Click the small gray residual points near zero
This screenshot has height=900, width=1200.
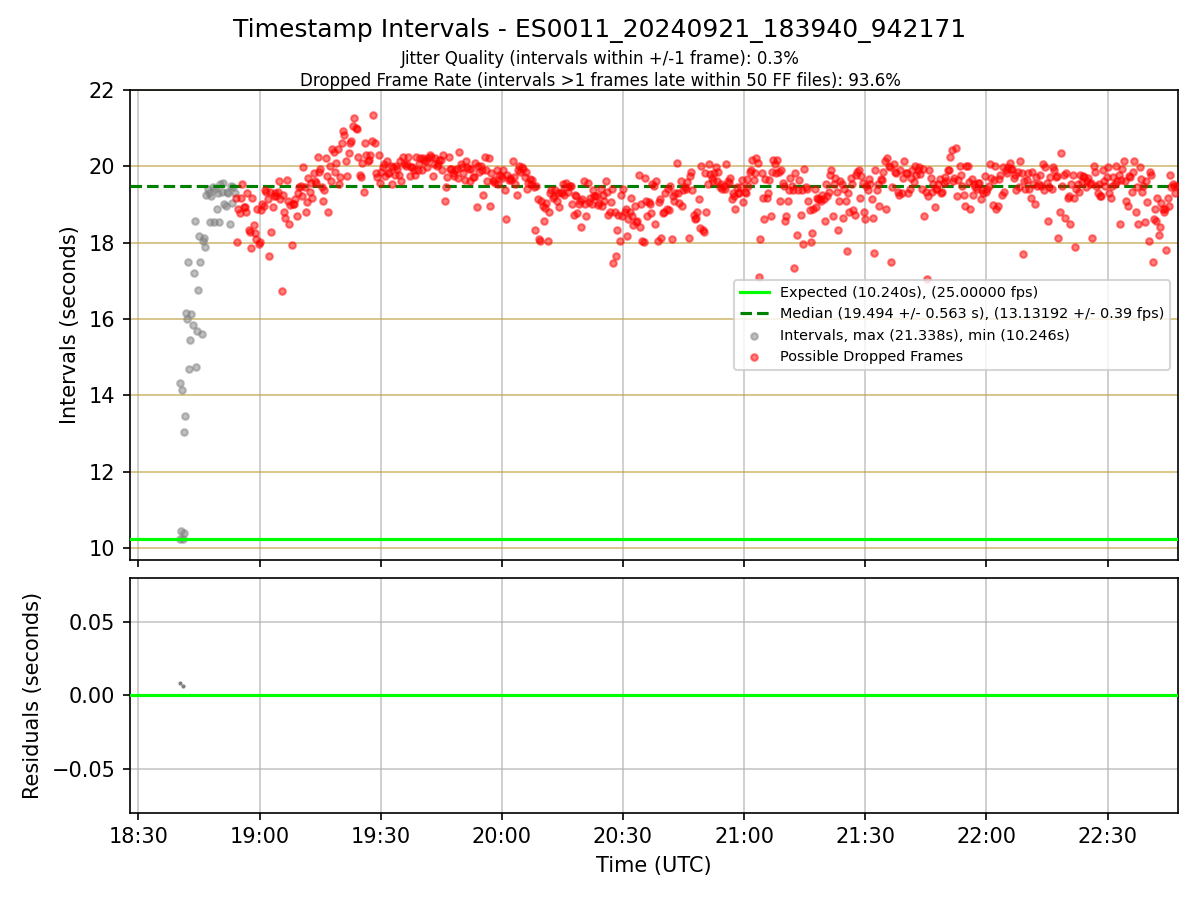(181, 685)
